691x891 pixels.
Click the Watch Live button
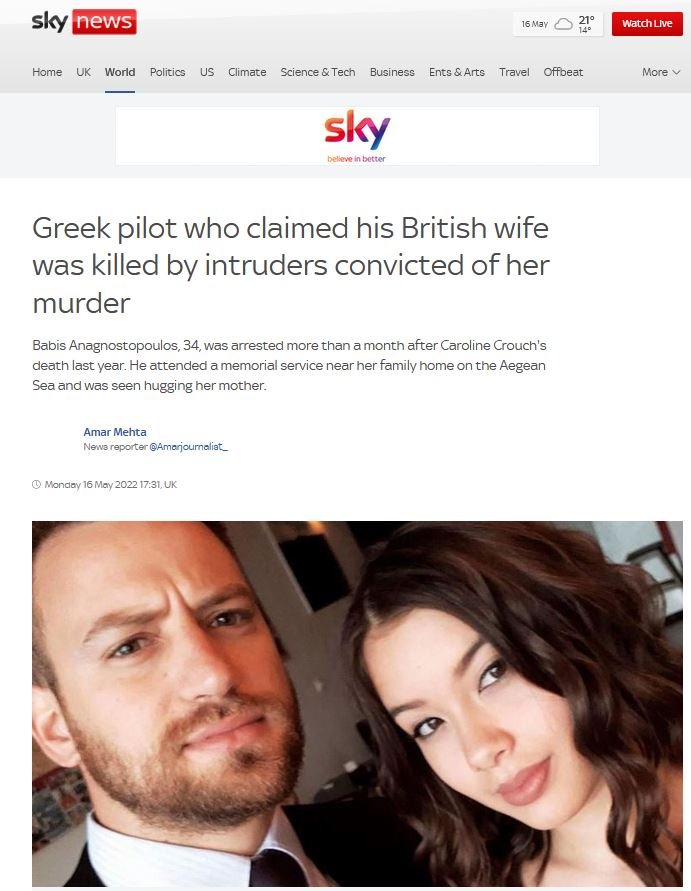[647, 24]
